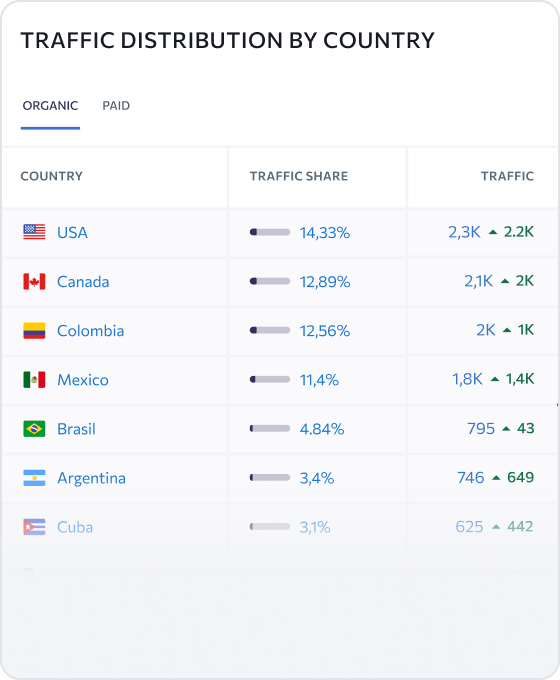The image size is (560, 680).
Task: Switch to the Paid tab
Action: (x=116, y=106)
